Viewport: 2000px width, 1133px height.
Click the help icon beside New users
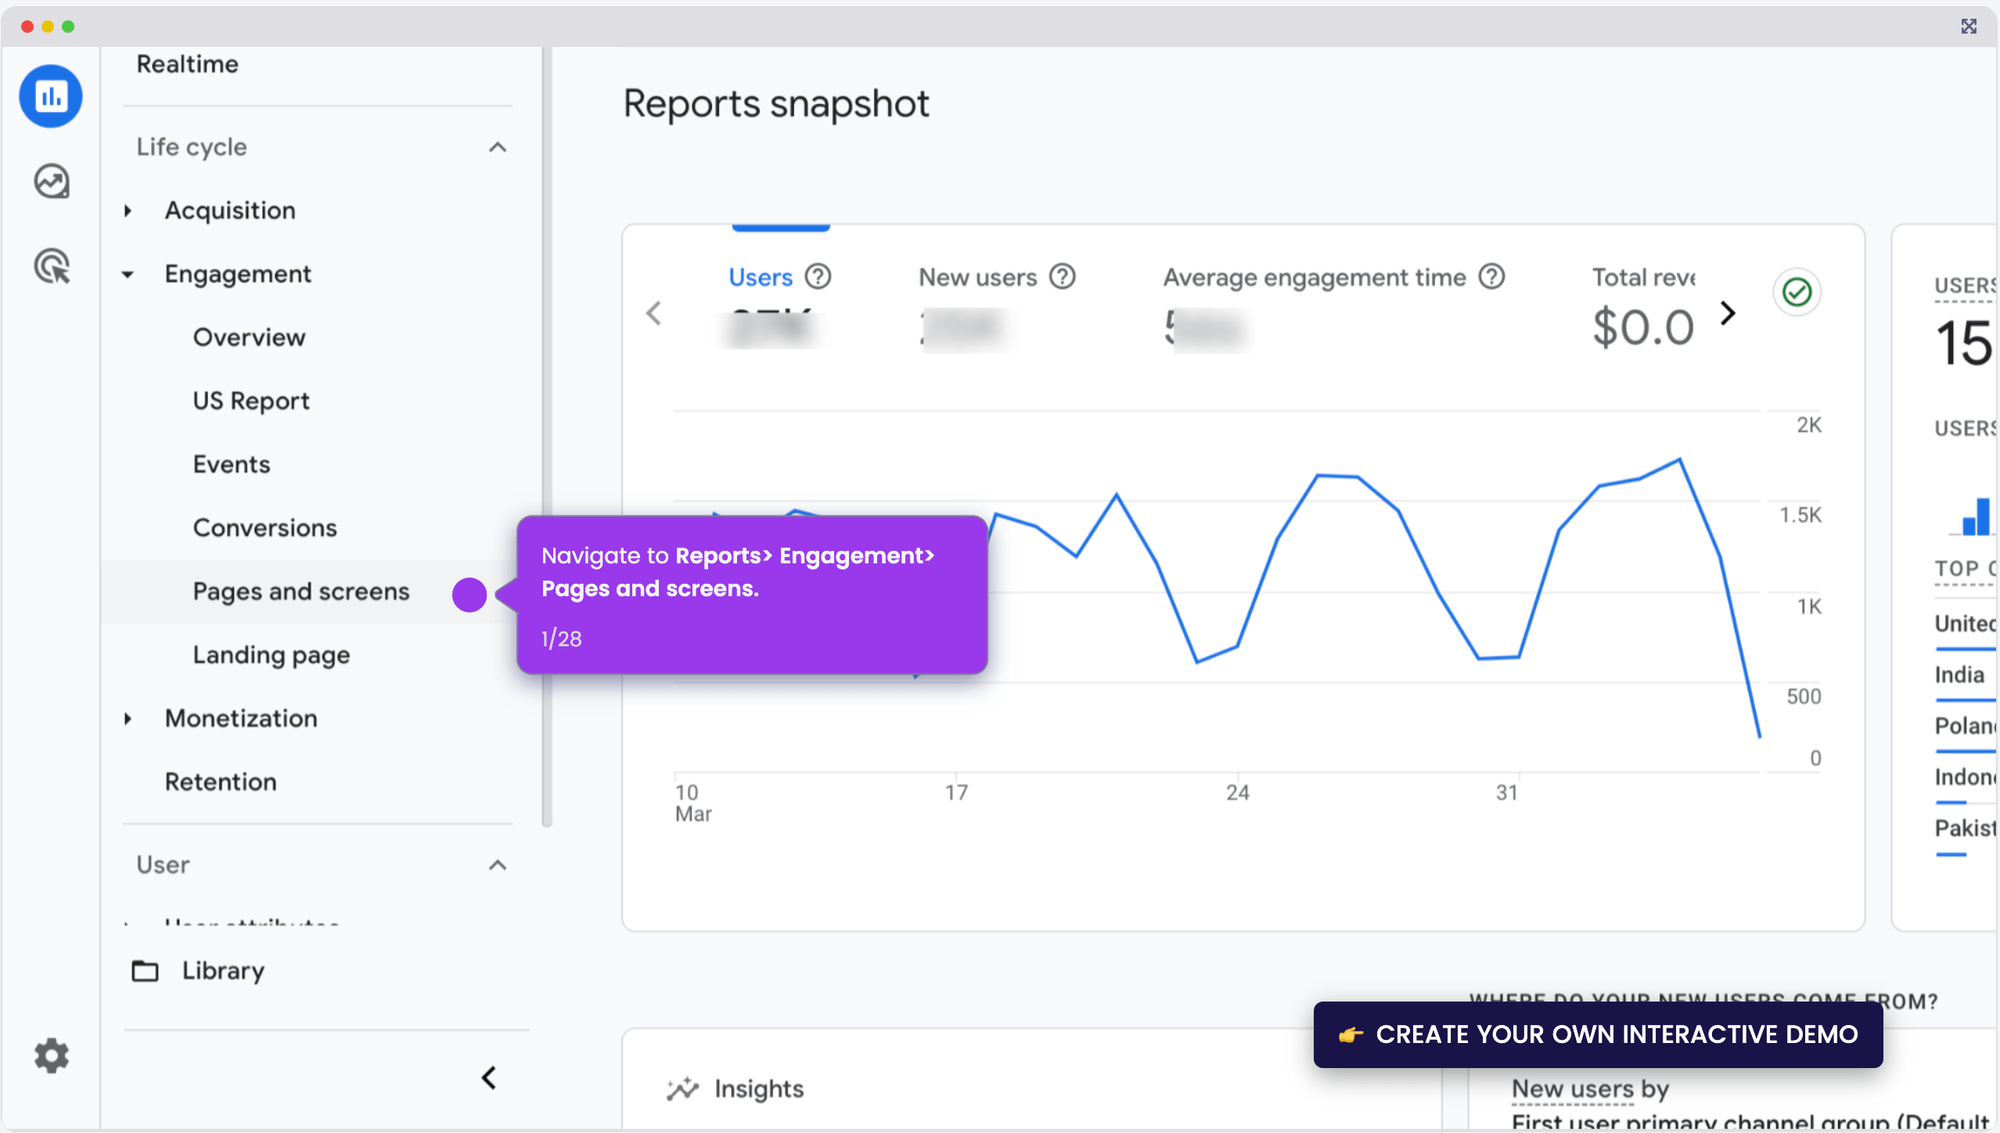[x=1062, y=277]
